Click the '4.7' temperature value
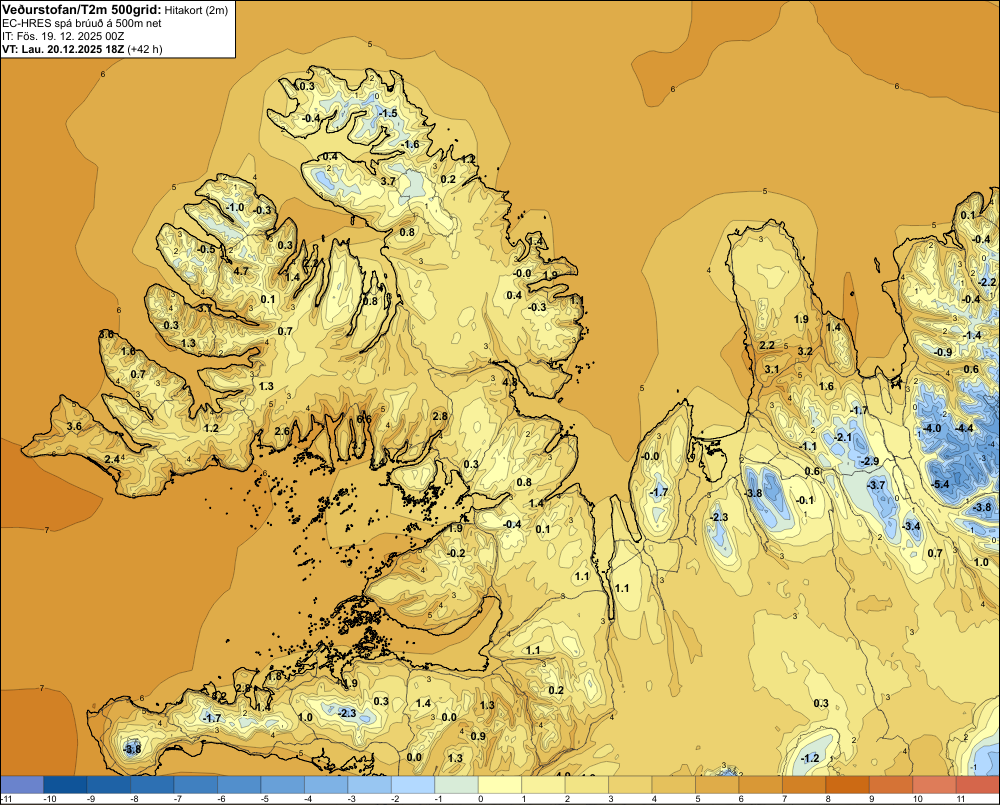The height and width of the screenshot is (805, 1000). click(x=241, y=271)
